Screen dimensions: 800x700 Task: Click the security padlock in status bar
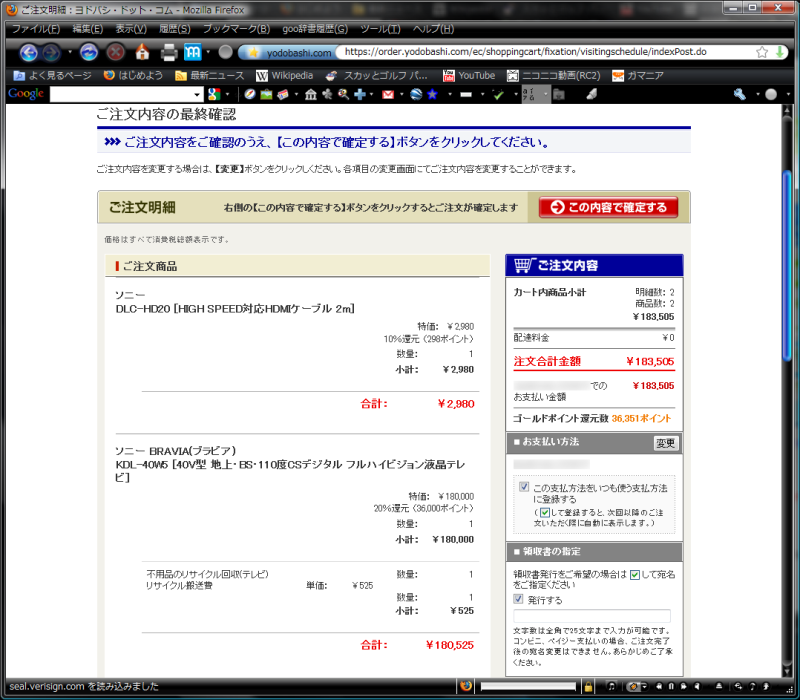point(588,687)
